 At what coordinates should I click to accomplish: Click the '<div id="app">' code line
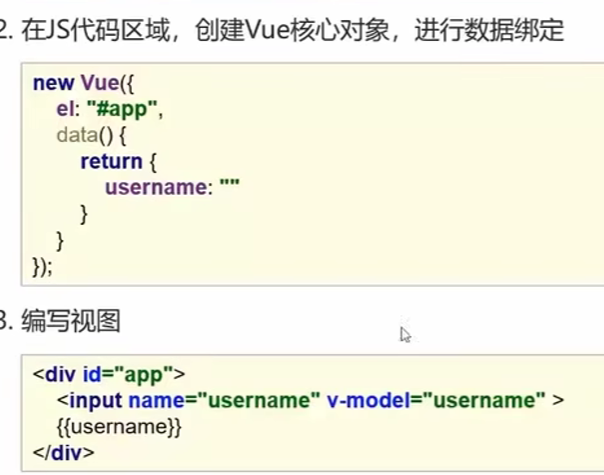(x=109, y=374)
